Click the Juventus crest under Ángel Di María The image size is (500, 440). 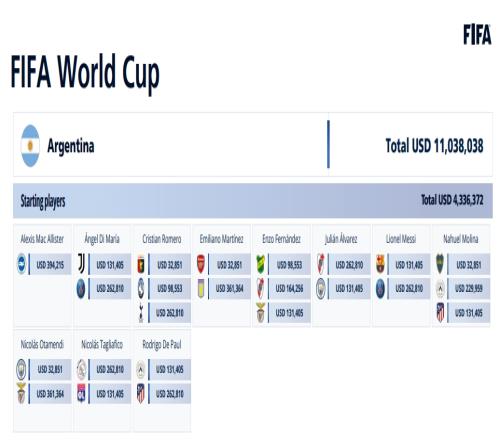coord(81,264)
